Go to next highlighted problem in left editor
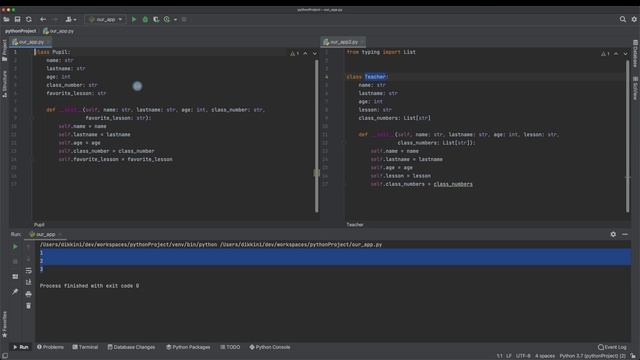Viewport: 640px width, 360px height. [315, 53]
